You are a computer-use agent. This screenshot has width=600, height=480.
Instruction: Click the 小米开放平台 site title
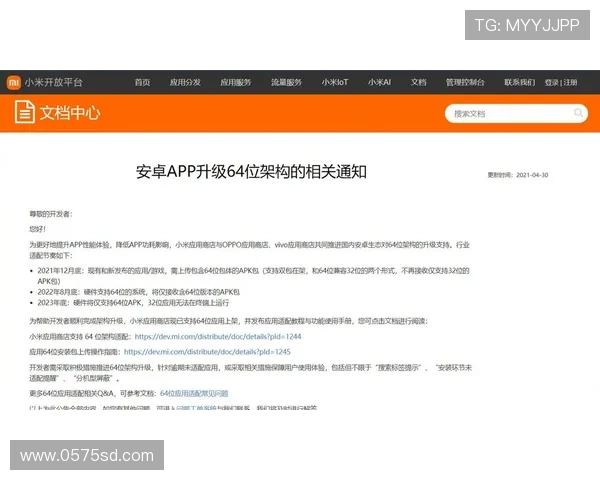pyautogui.click(x=54, y=82)
